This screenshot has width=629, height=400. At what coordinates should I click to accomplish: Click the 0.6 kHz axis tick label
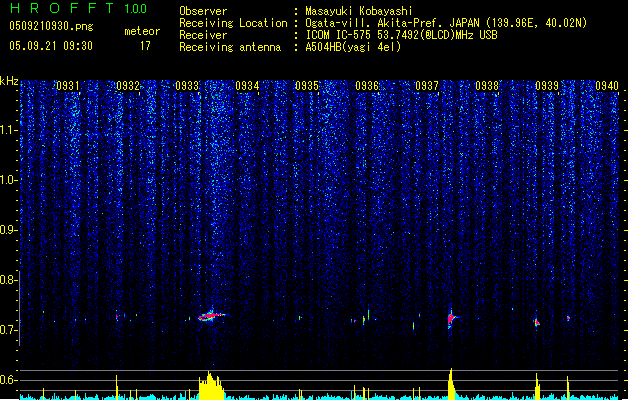8,380
